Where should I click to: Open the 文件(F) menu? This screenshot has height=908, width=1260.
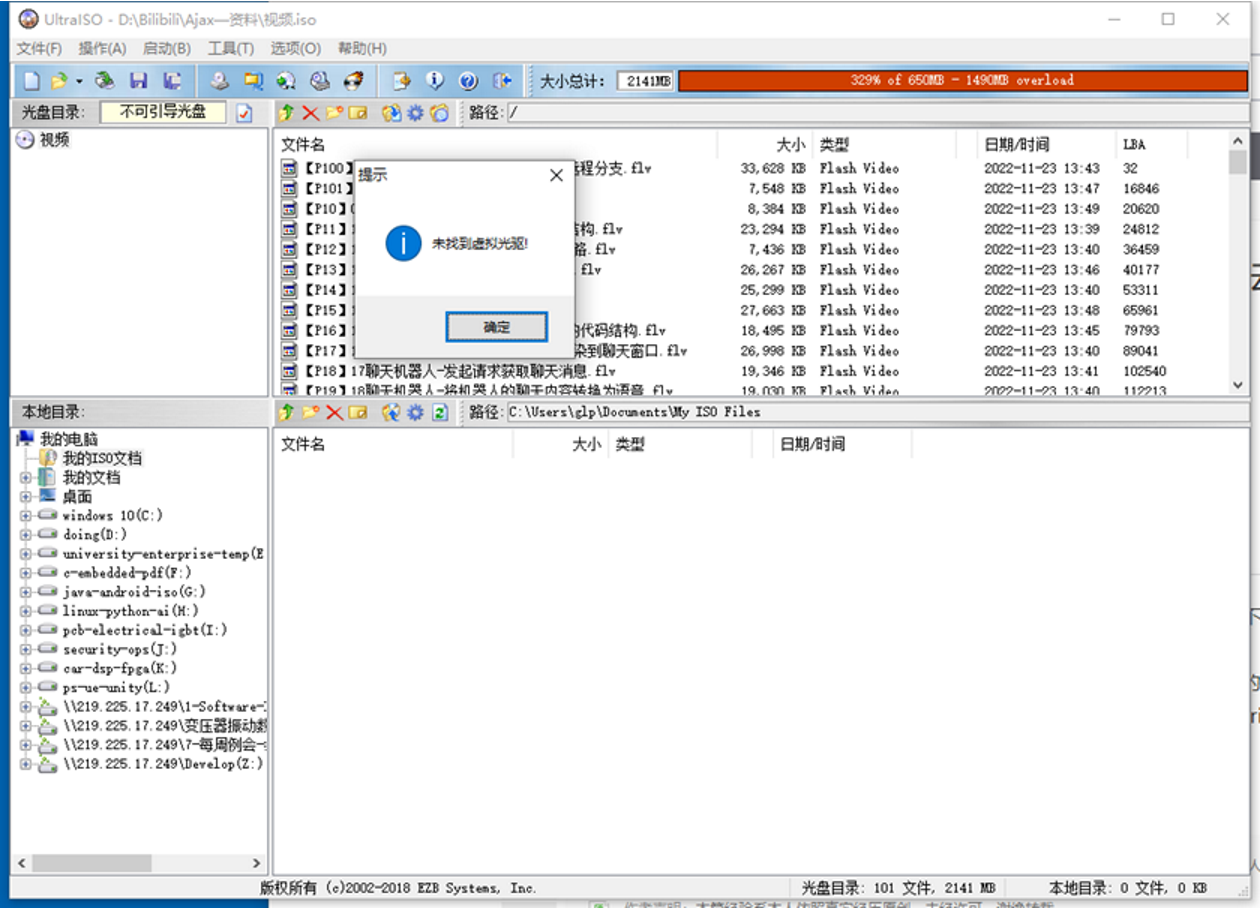coord(39,48)
